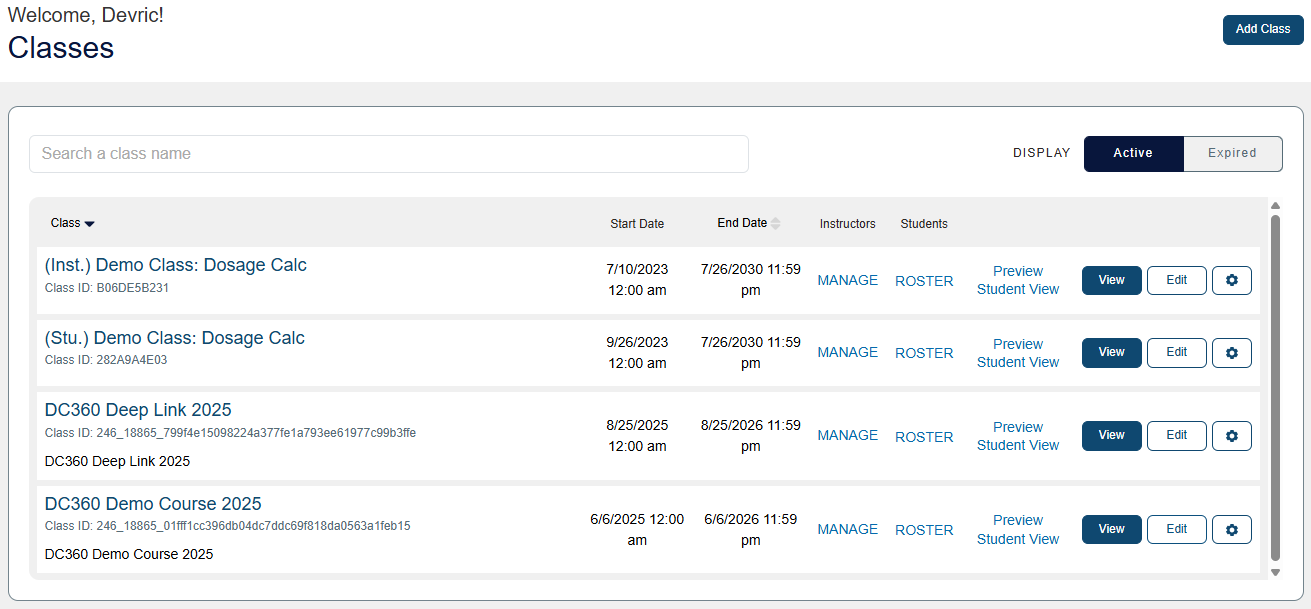Preview Student View for DC360 Deep Link
This screenshot has height=609, width=1311.
(1018, 436)
